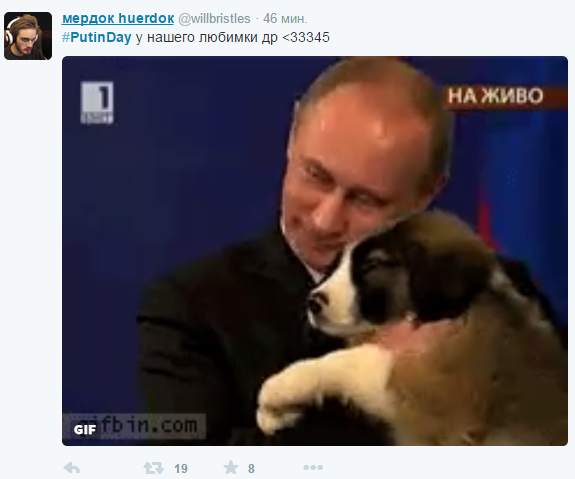Click the blue background area of the GIF
This screenshot has width=575, height=479.
point(176,176)
